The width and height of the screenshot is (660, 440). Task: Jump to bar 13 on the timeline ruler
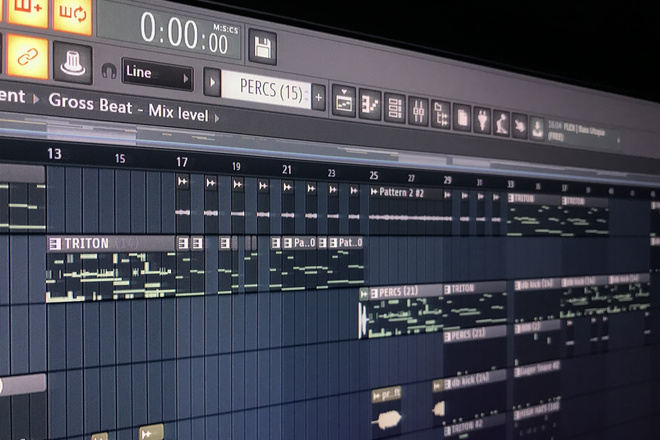click(x=54, y=154)
